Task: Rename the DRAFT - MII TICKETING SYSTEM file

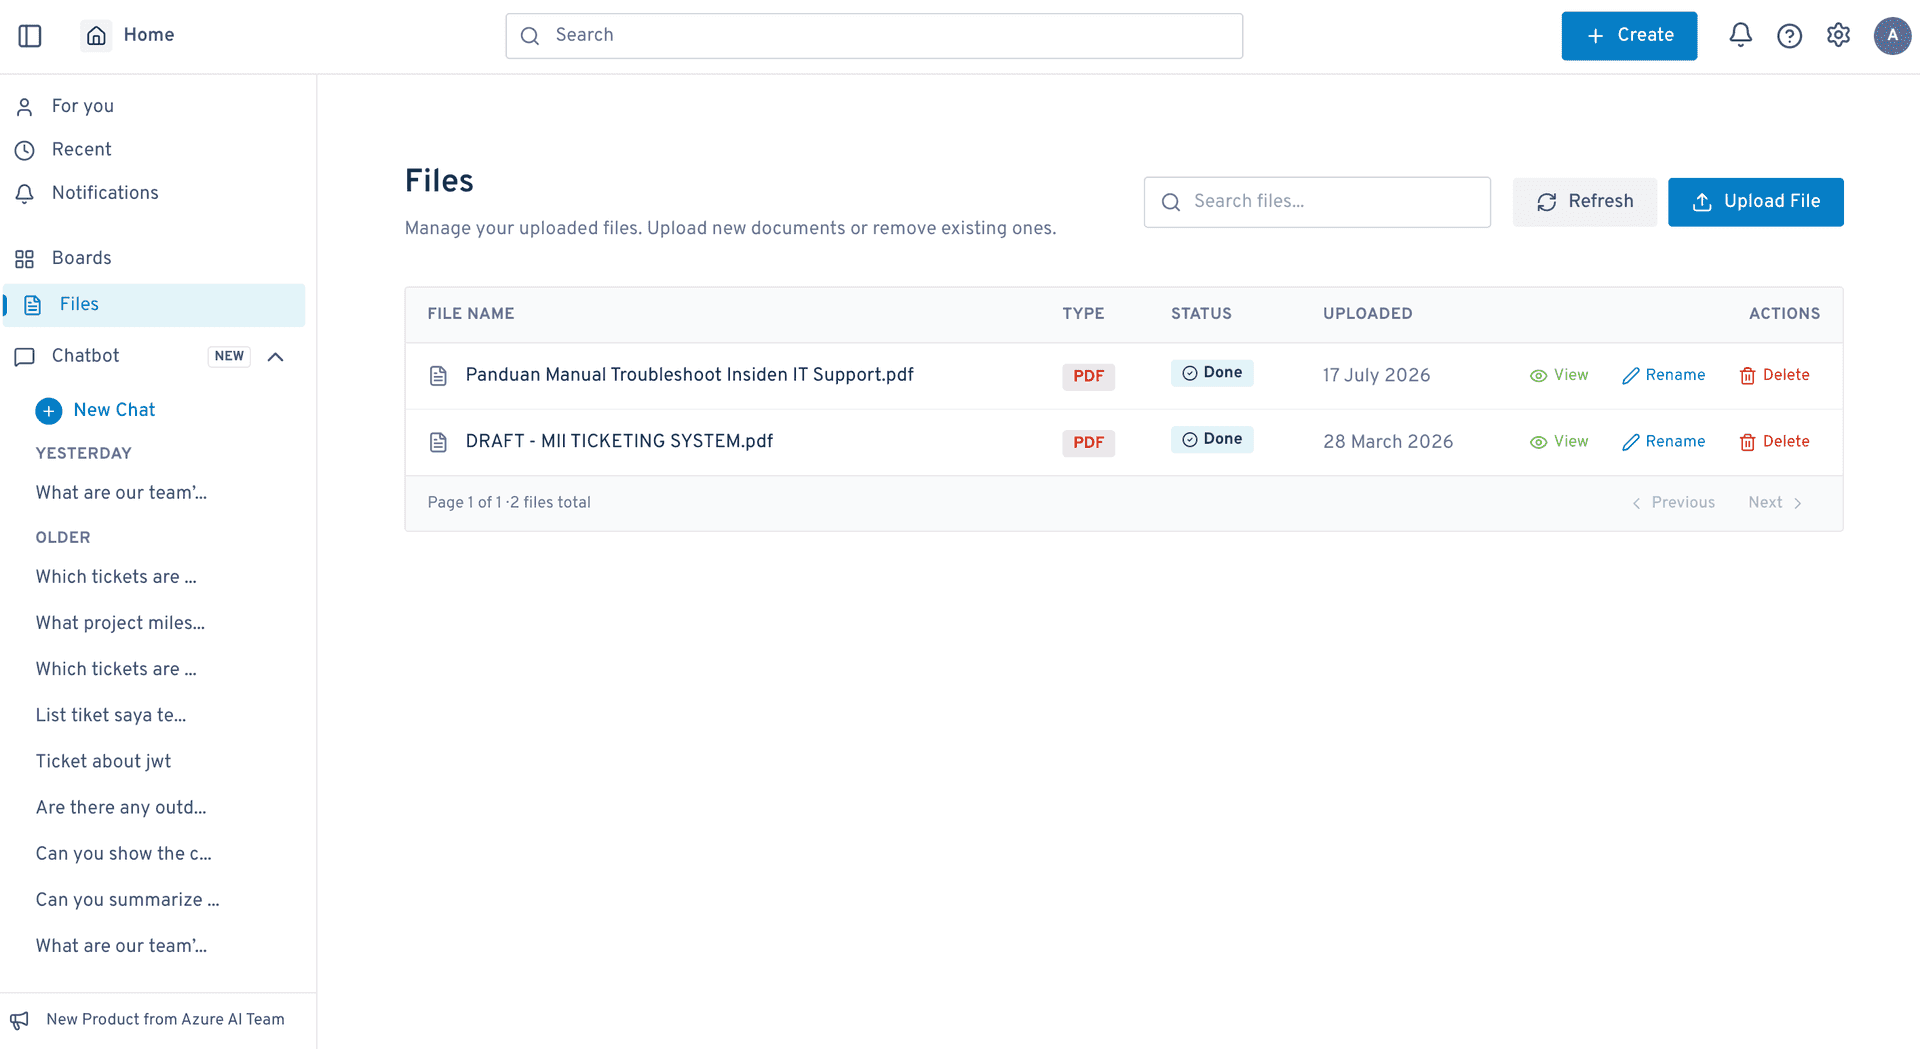Action: click(x=1663, y=442)
